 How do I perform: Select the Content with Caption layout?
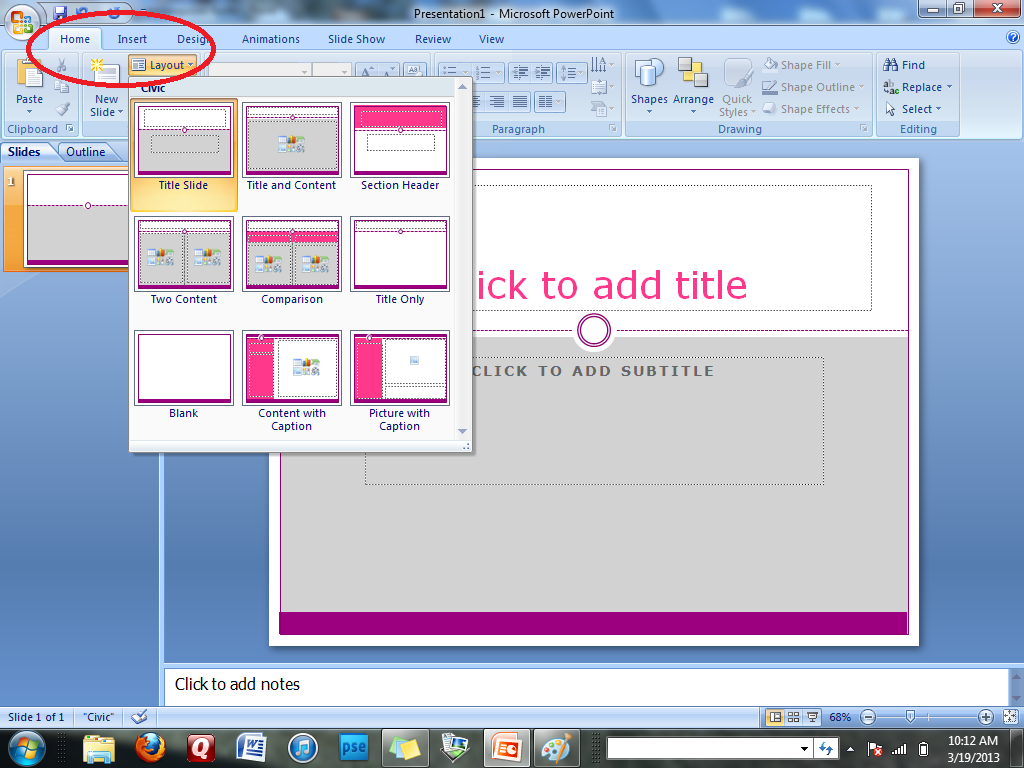[x=291, y=381]
